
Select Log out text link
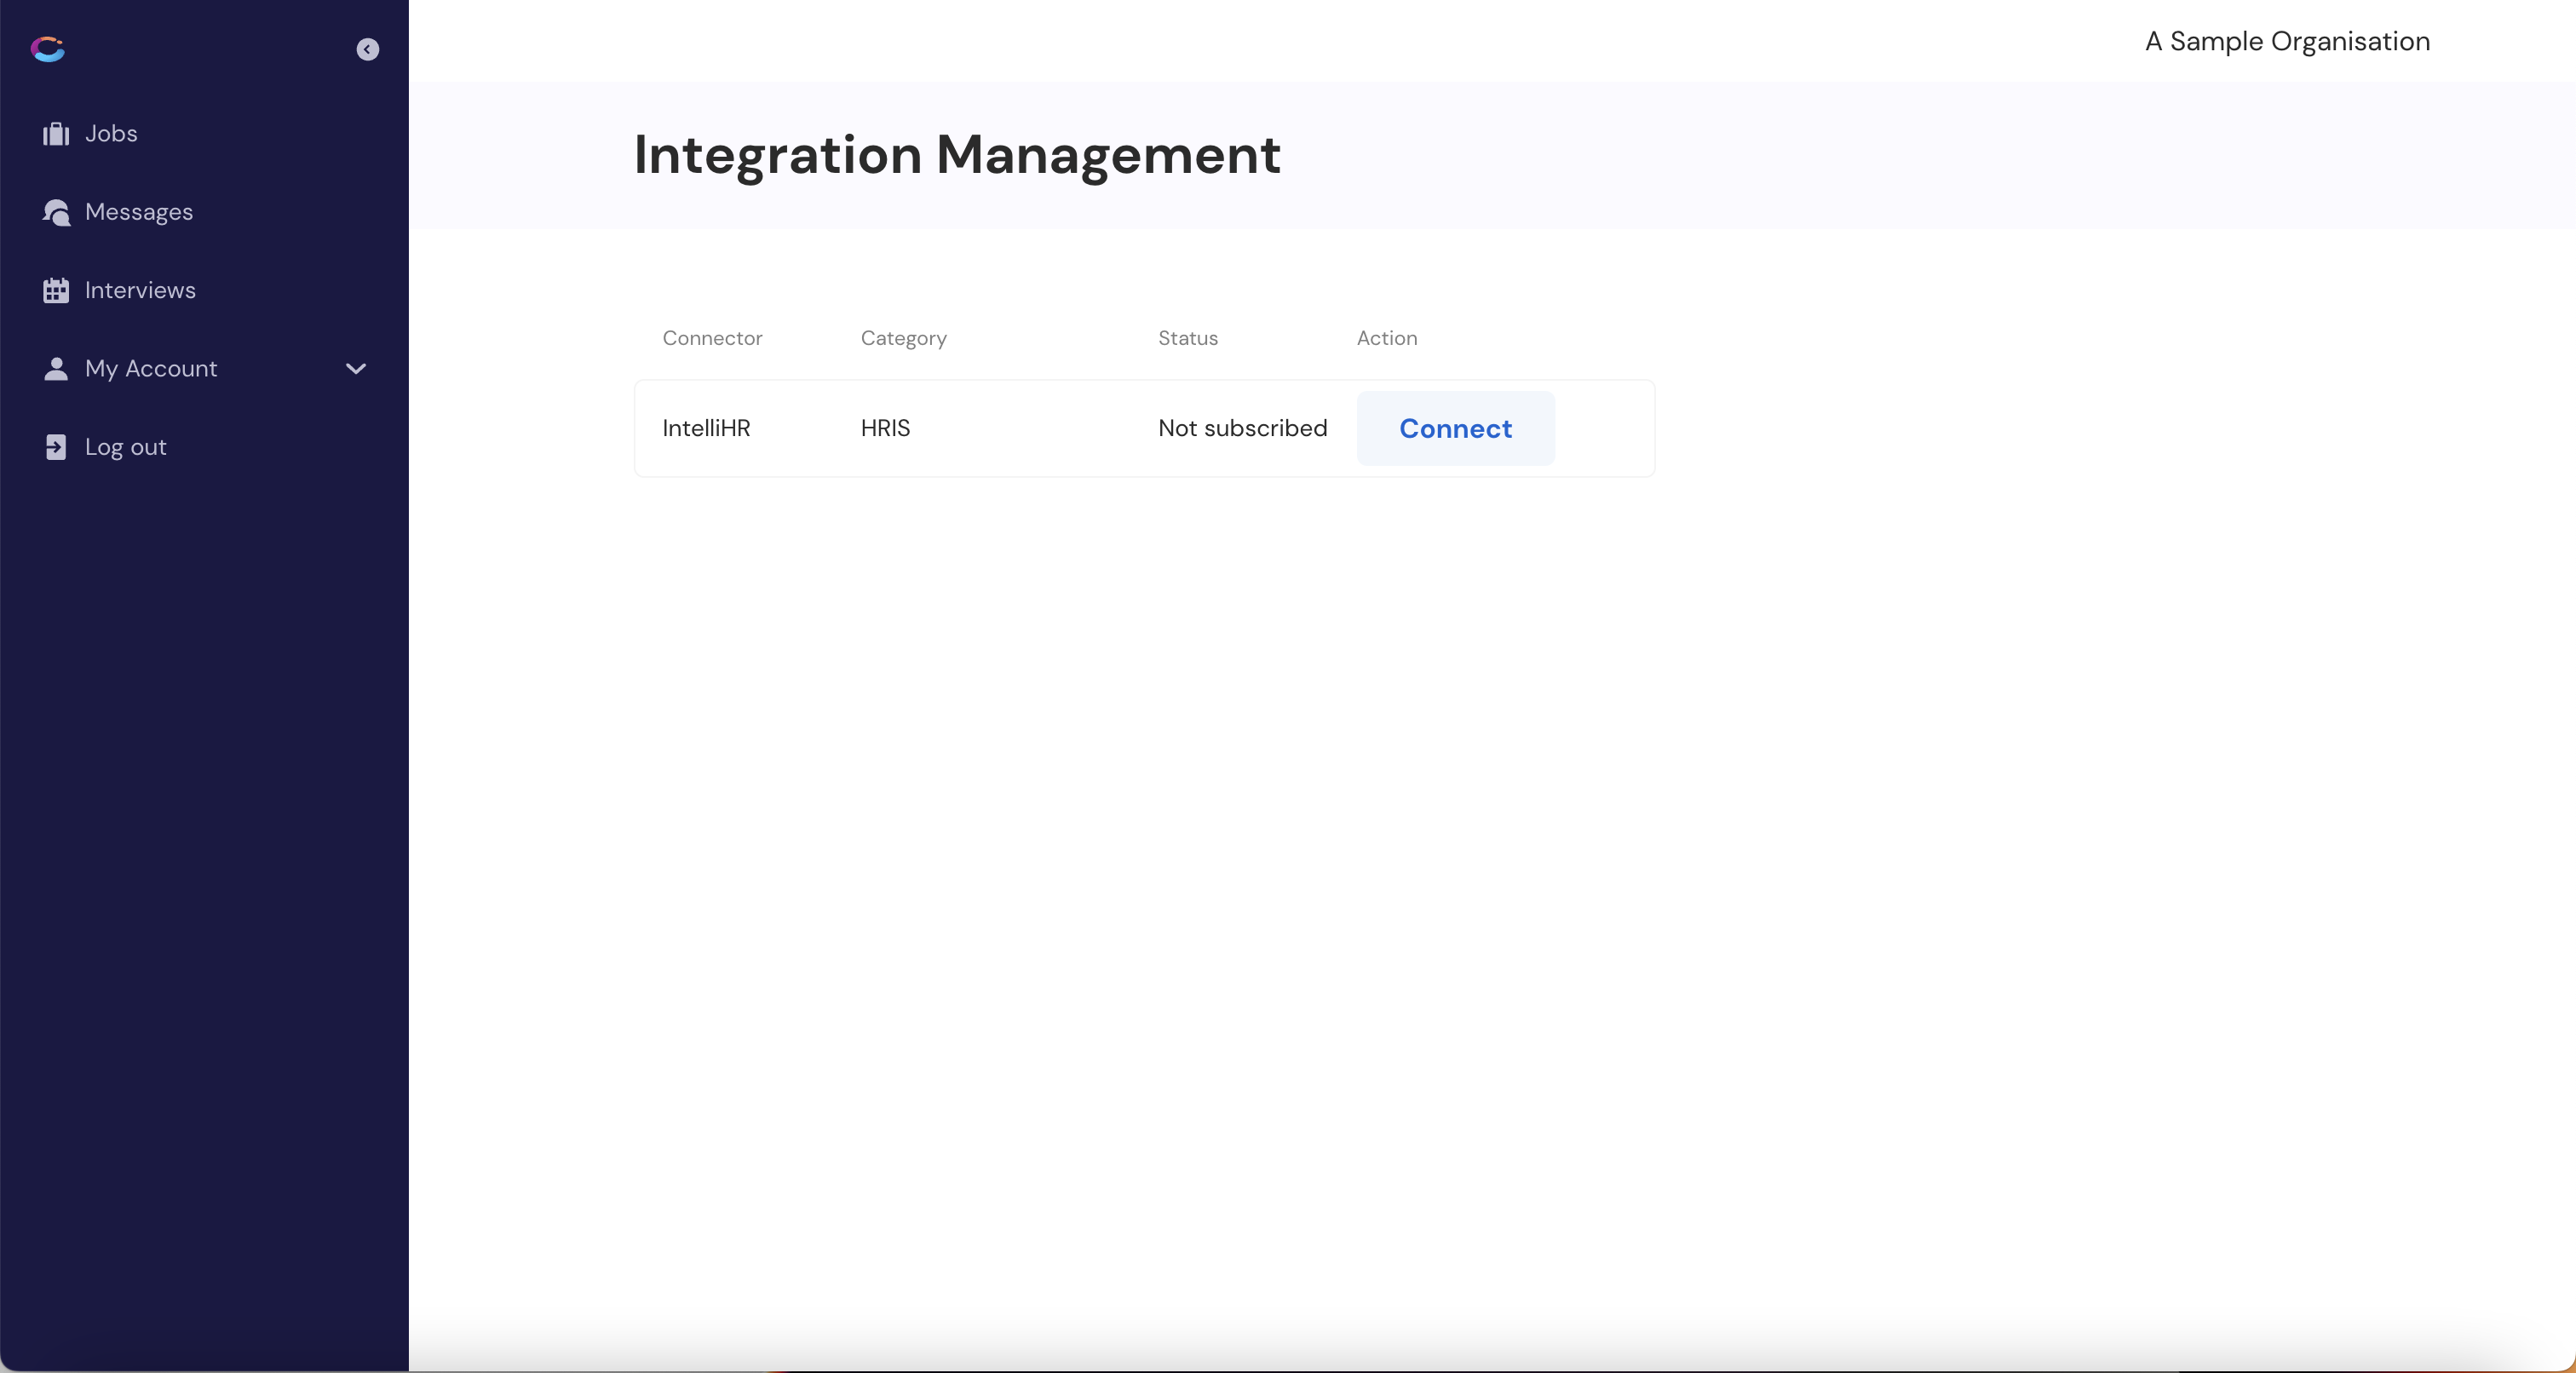(125, 447)
